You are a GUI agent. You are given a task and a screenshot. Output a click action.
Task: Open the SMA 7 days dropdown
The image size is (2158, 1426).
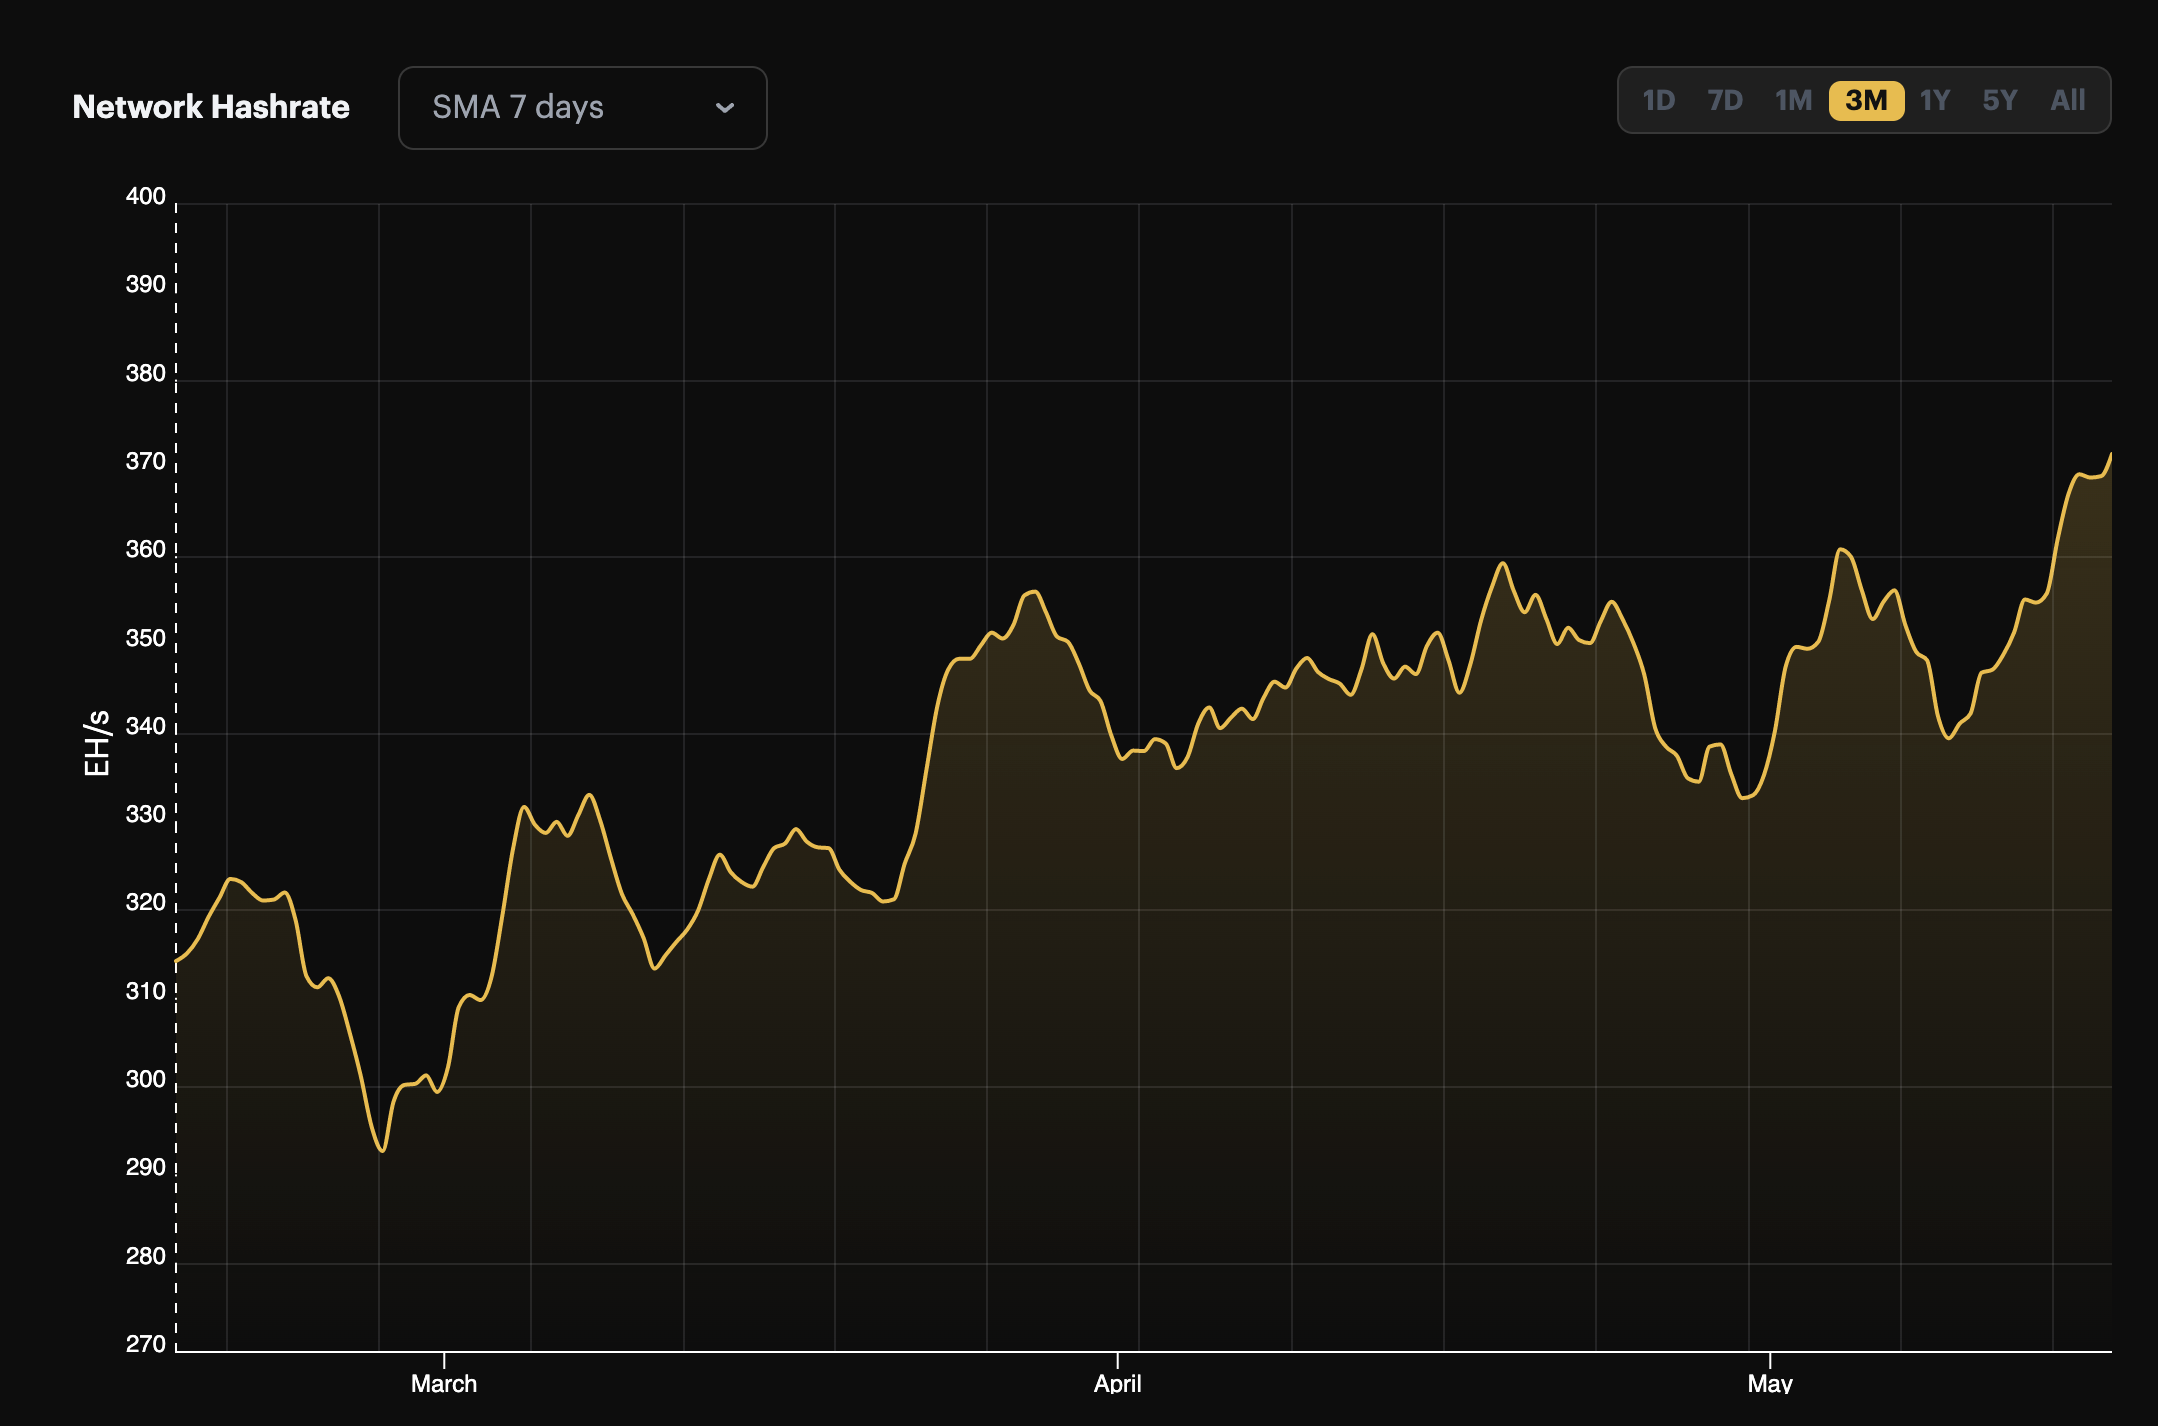[x=582, y=108]
